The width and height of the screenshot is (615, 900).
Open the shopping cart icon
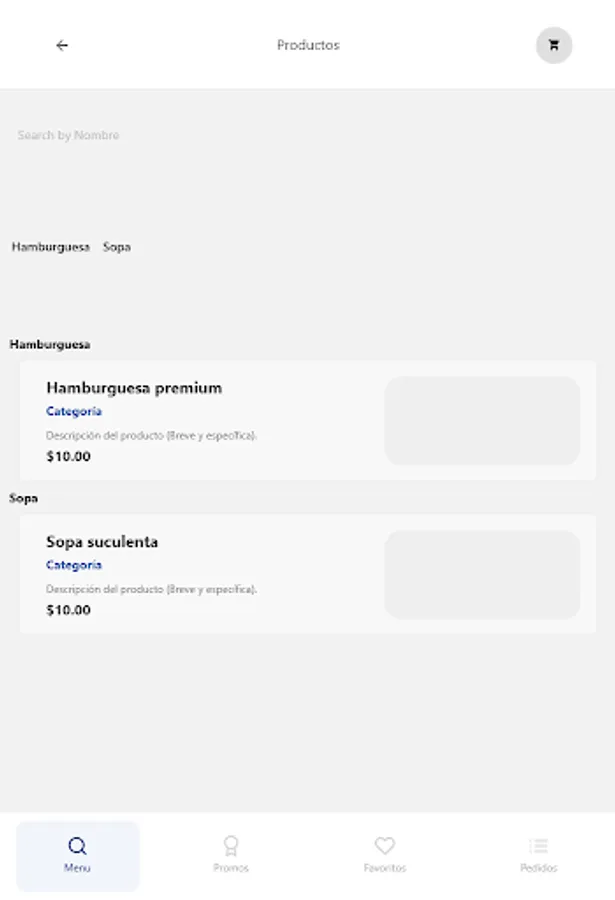(554, 45)
